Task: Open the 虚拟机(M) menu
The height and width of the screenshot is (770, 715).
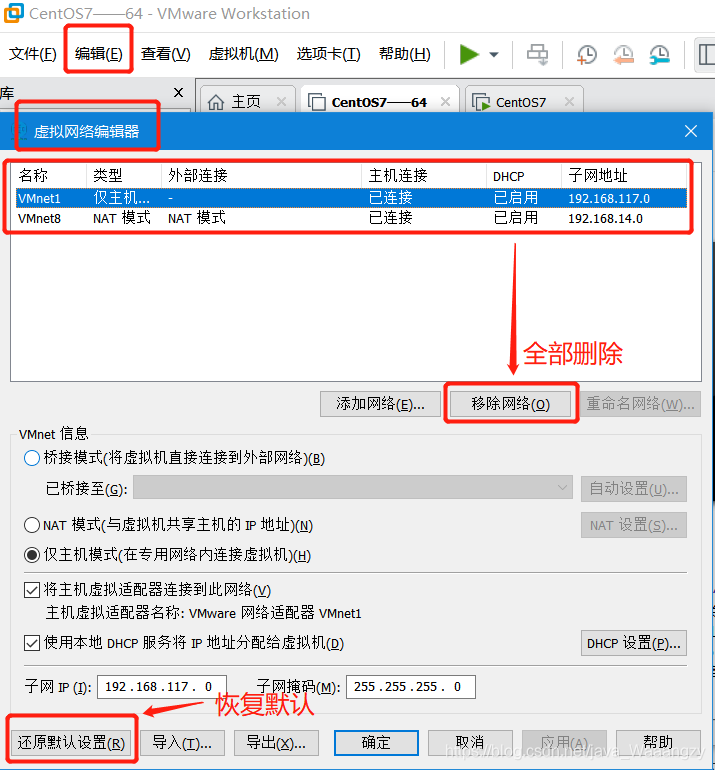Action: (244, 54)
